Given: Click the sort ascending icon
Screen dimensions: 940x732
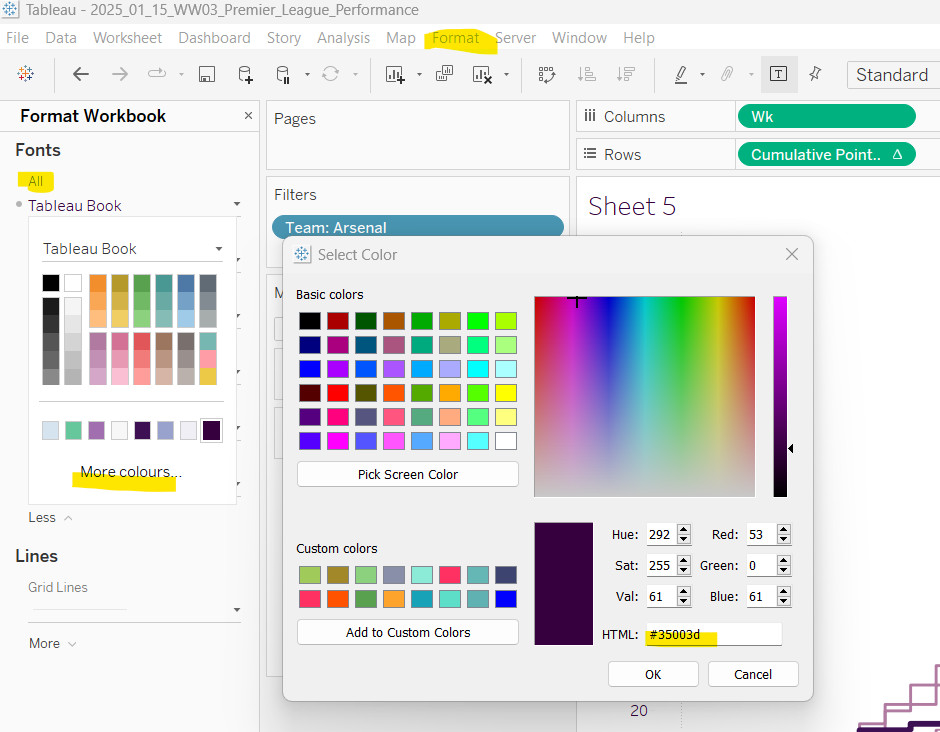Looking at the screenshot, I should pyautogui.click(x=586, y=74).
